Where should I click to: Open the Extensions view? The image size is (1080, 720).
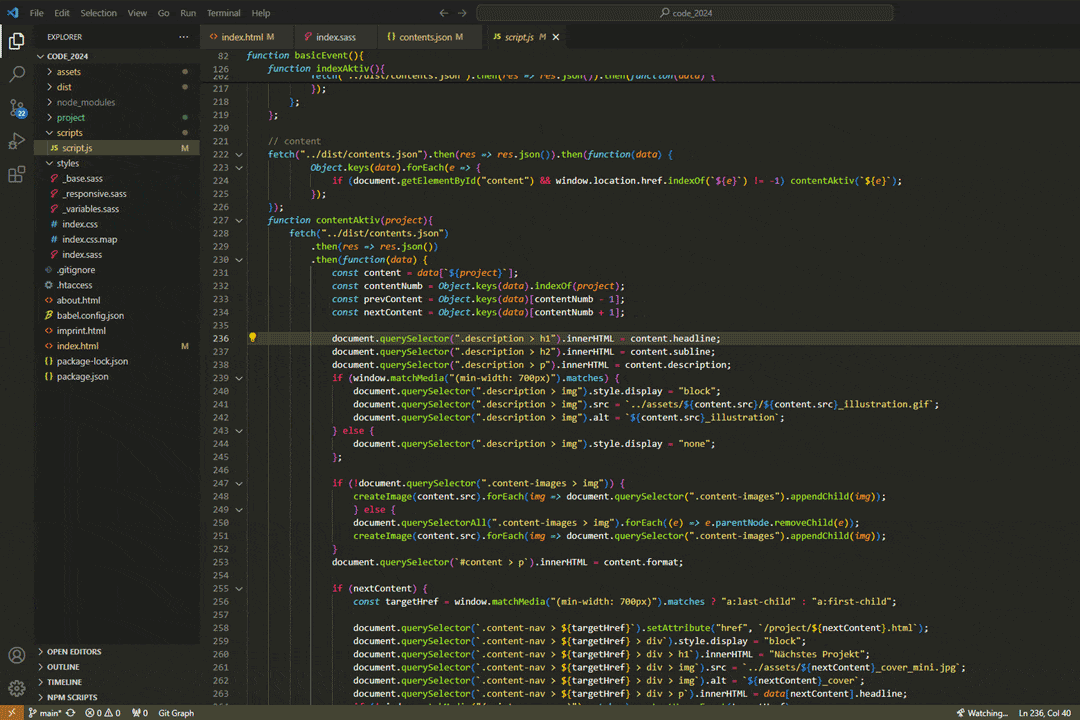pos(17,174)
